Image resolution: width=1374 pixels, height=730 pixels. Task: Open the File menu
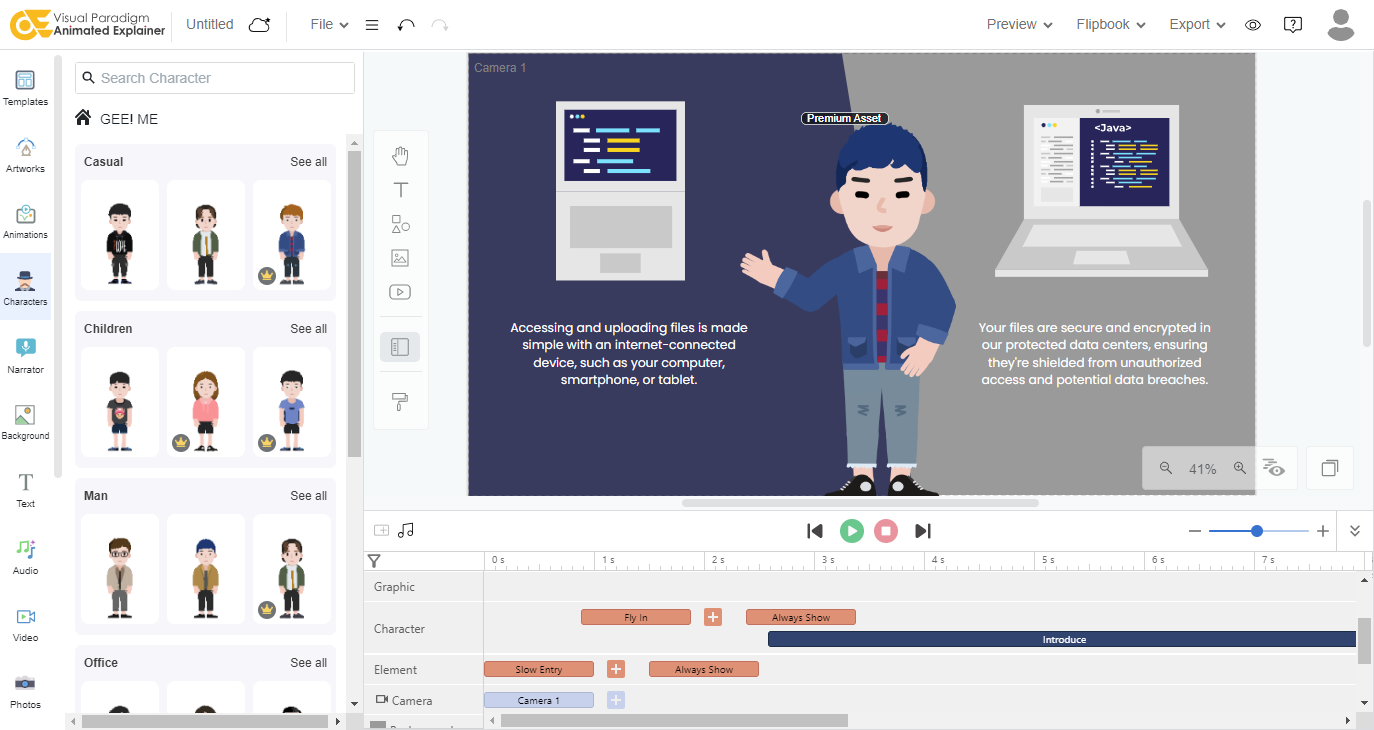click(x=329, y=25)
